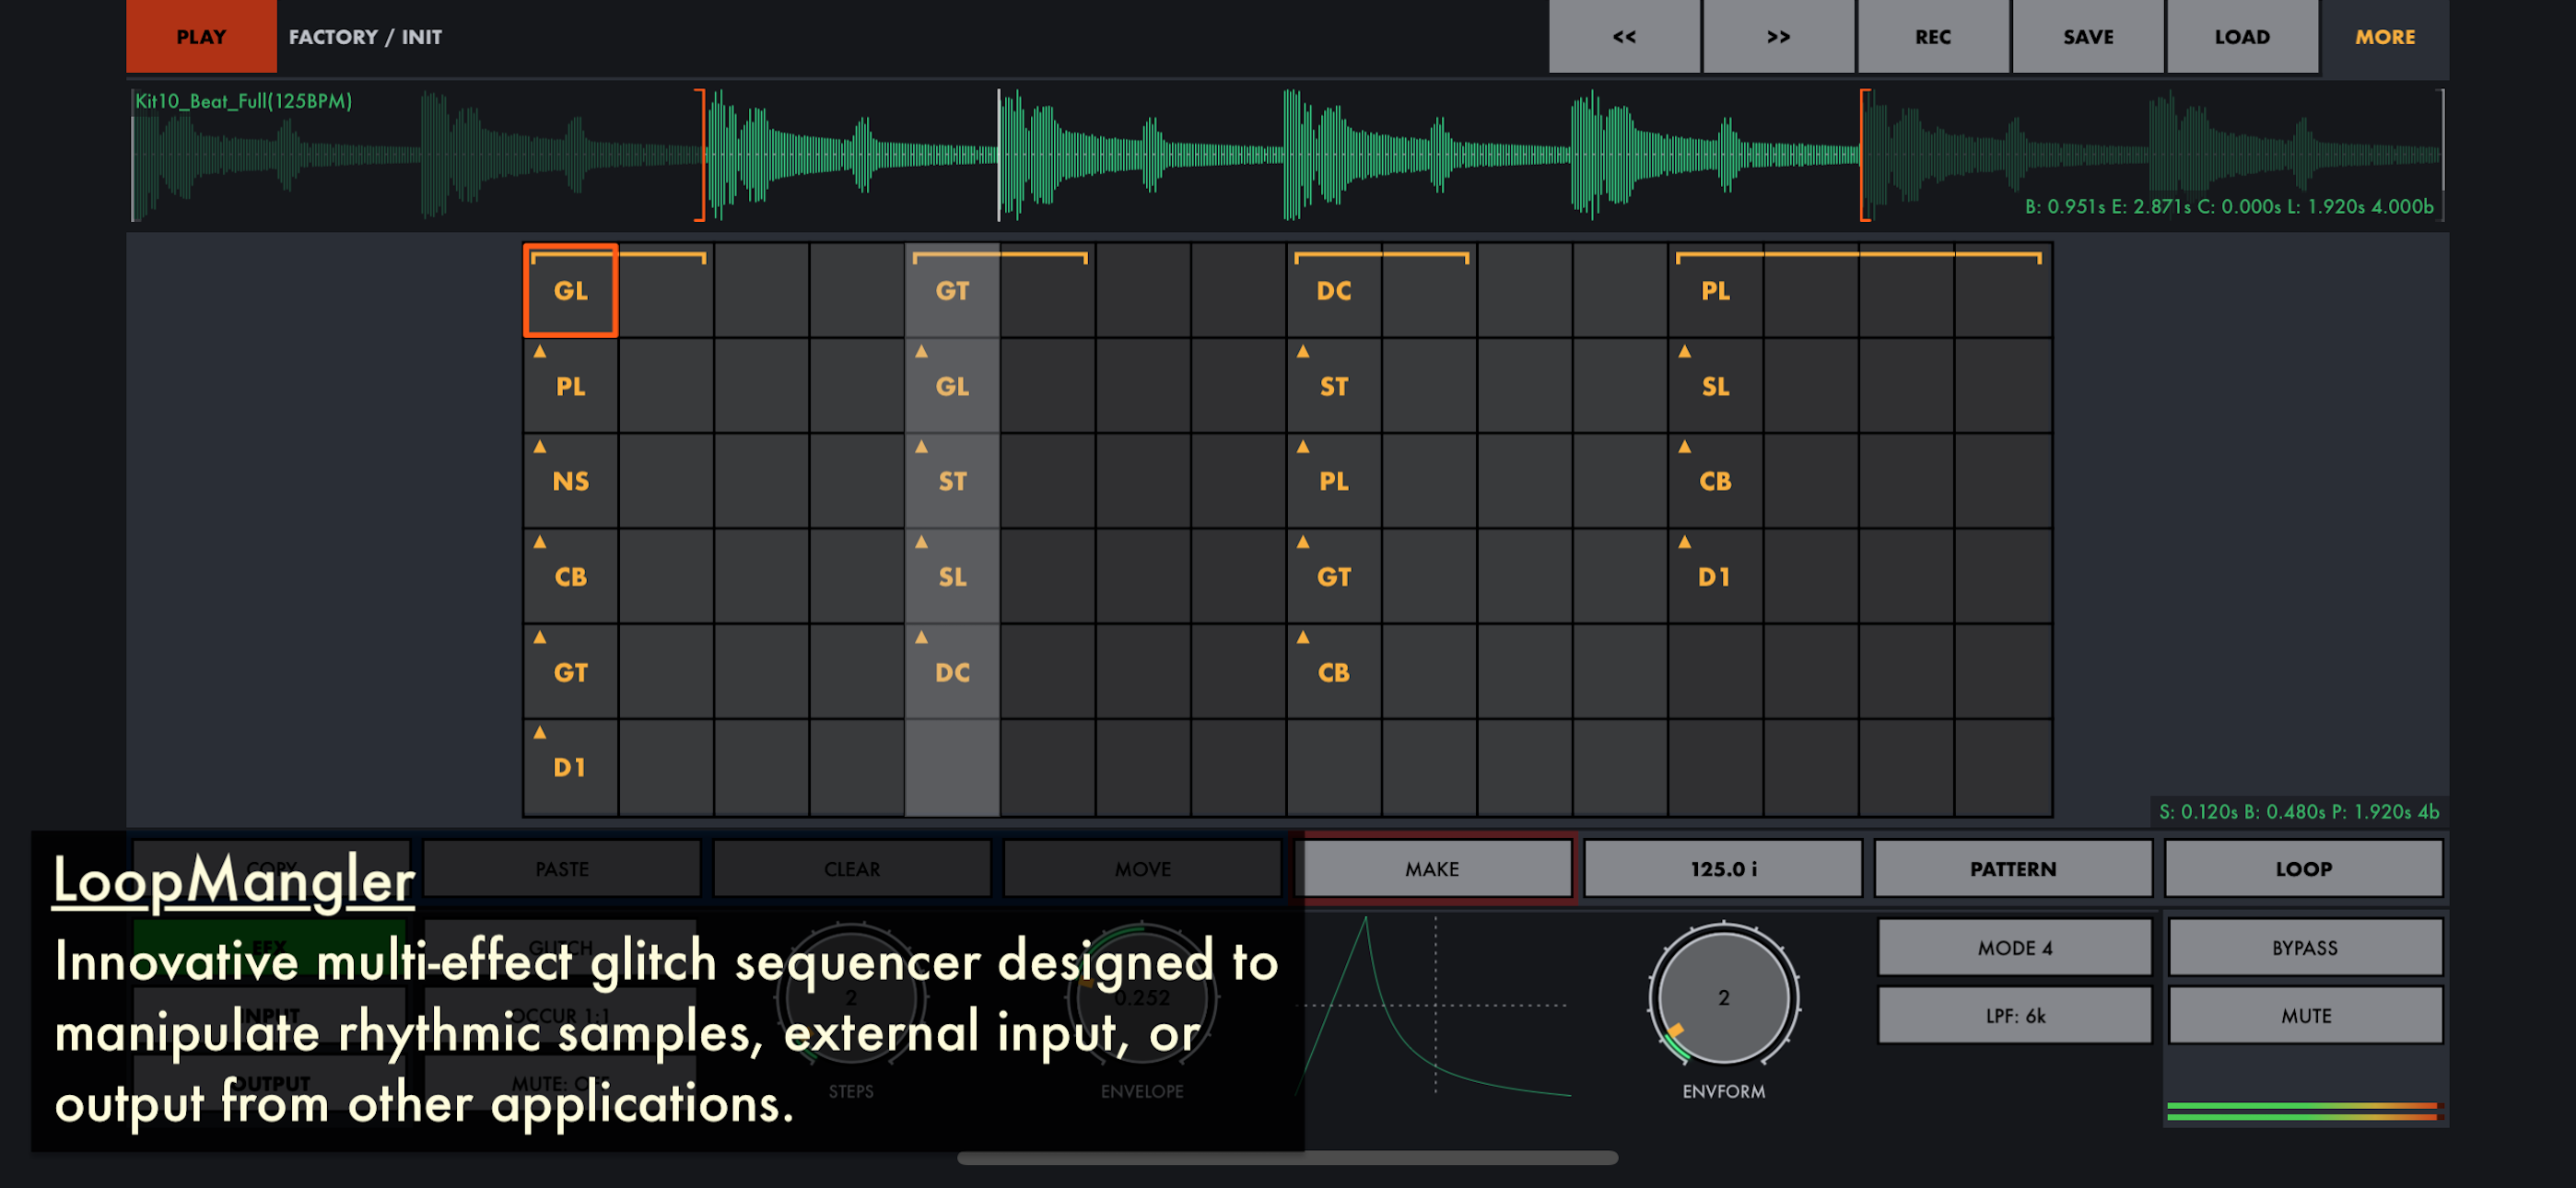Click the CLEAR button

[x=852, y=868]
